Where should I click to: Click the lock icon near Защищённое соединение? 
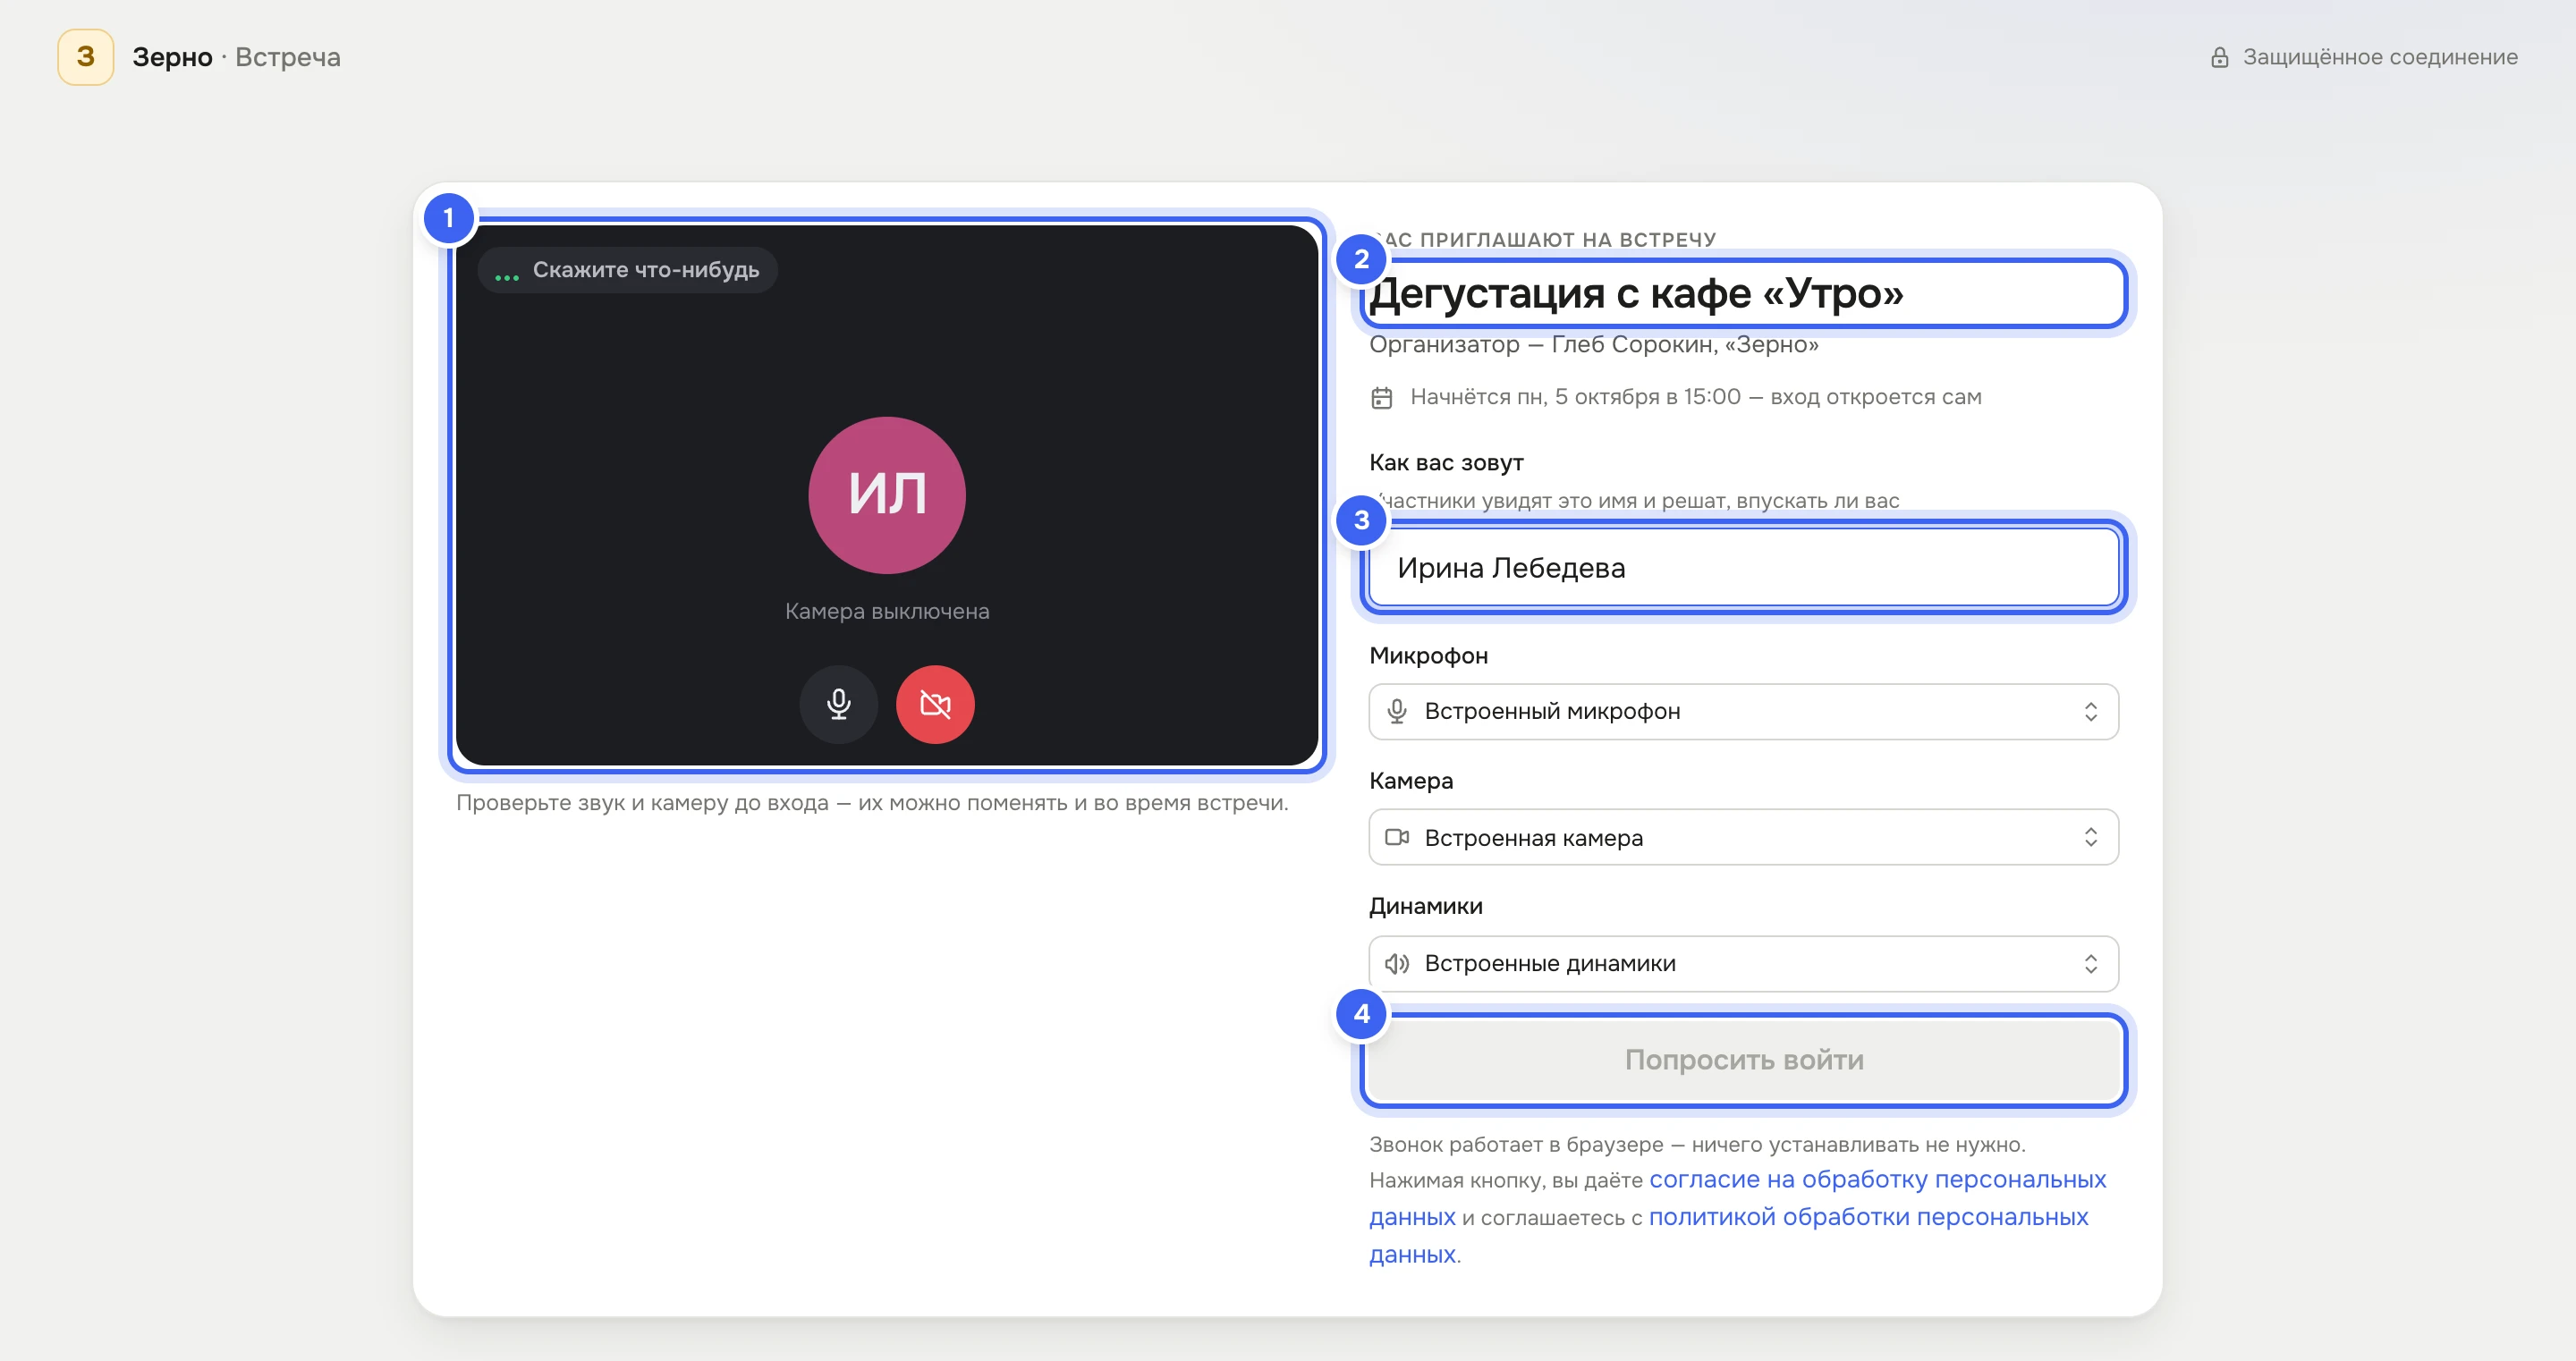pos(2219,57)
